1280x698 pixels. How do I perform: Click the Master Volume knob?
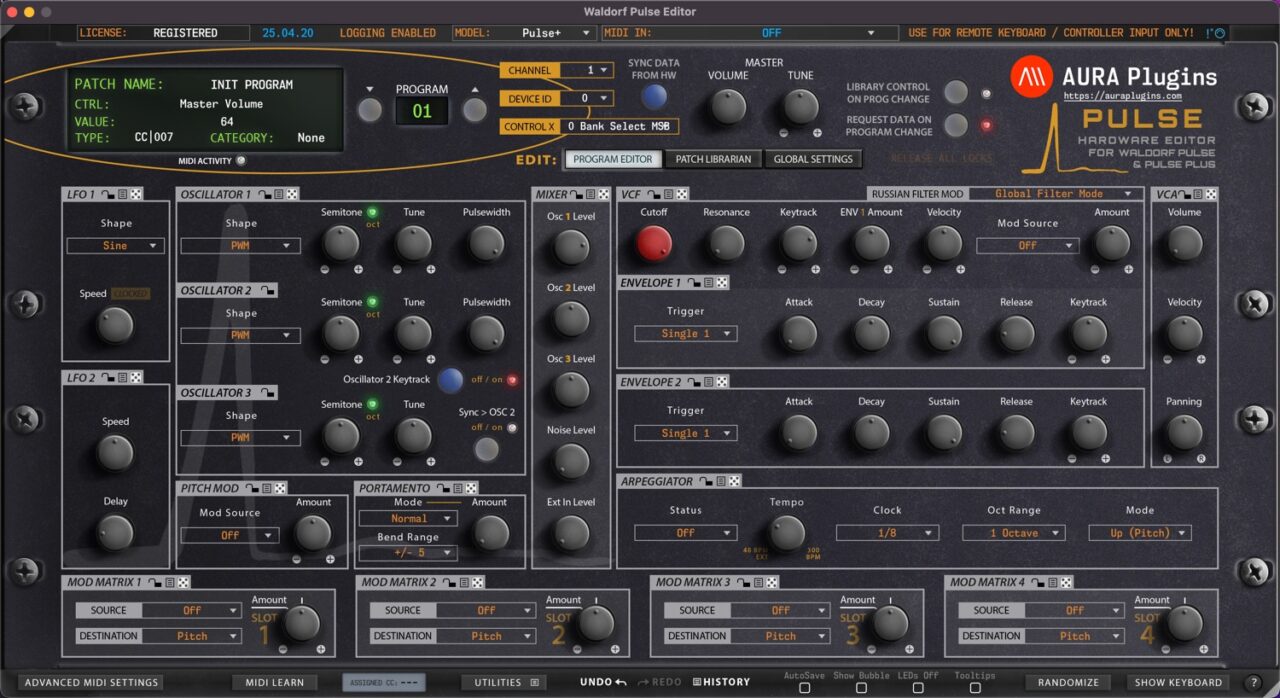728,106
